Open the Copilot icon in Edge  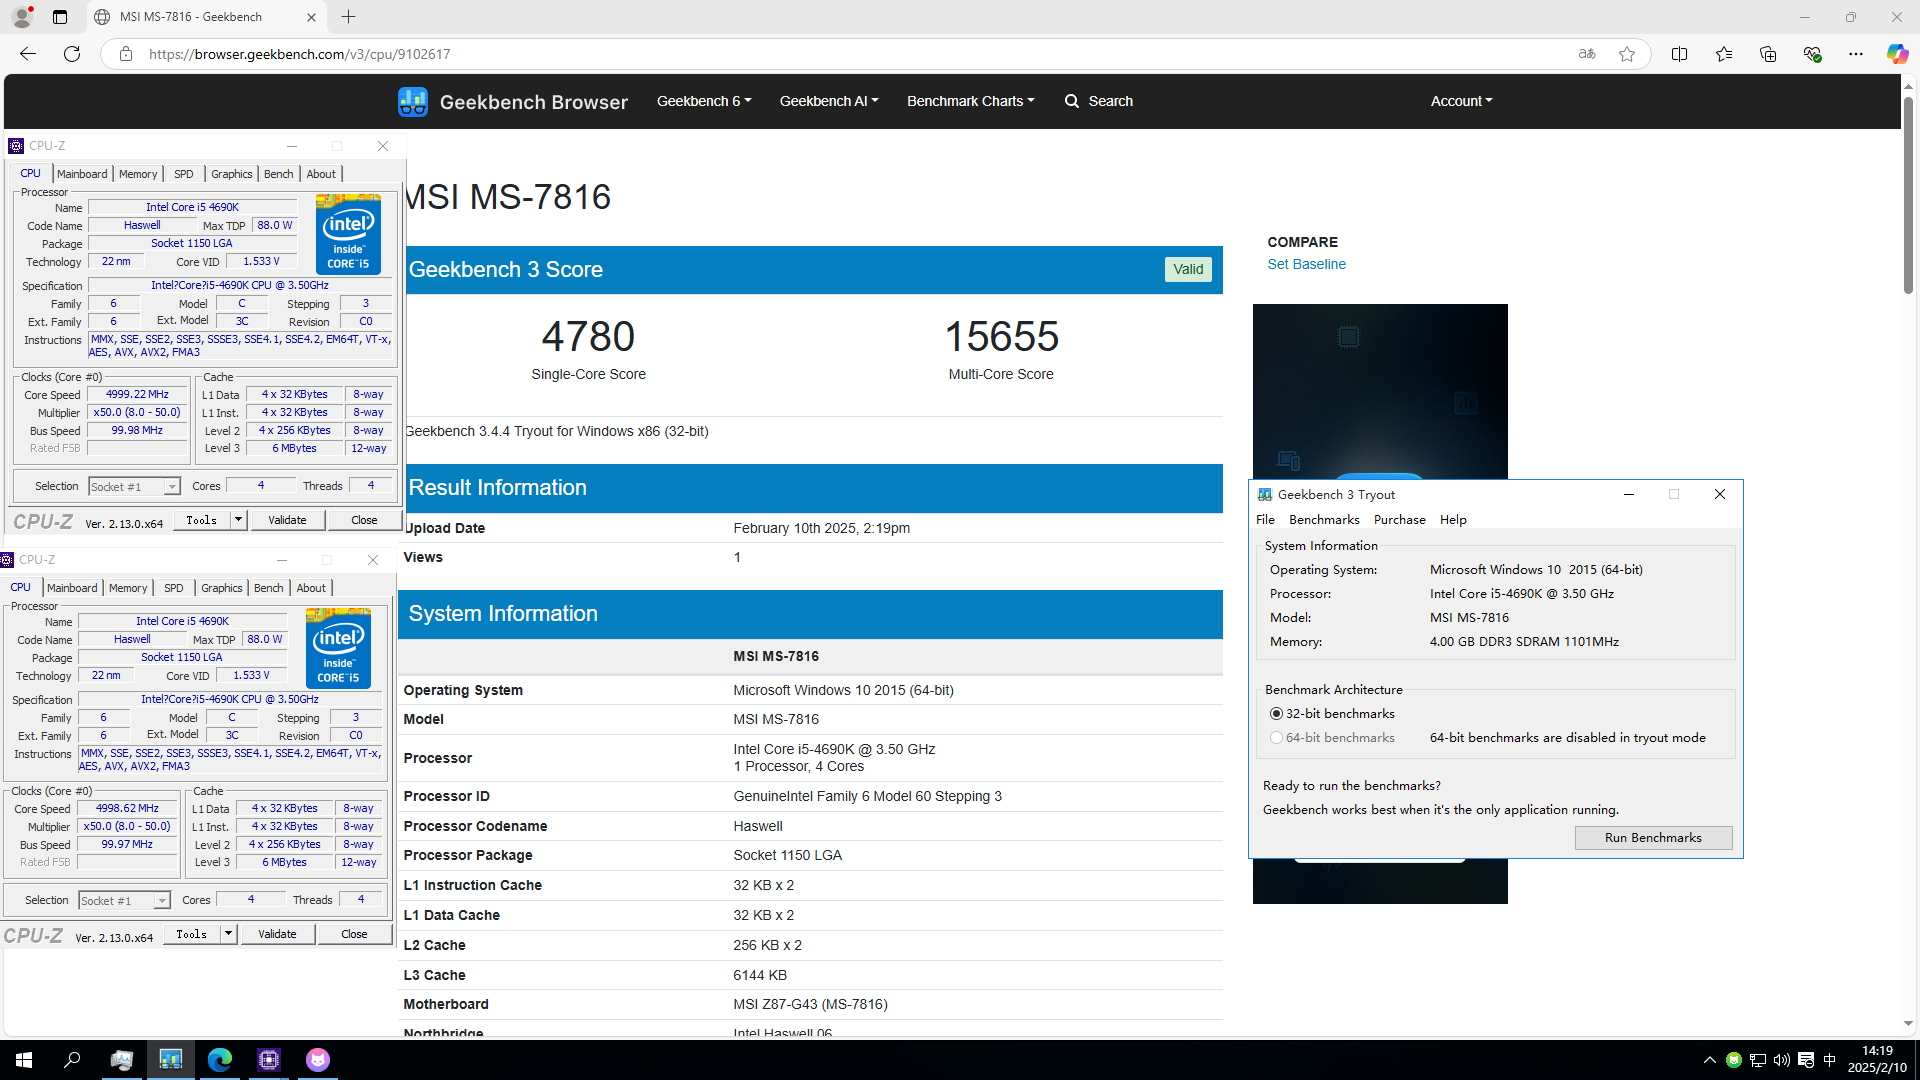coord(1897,54)
